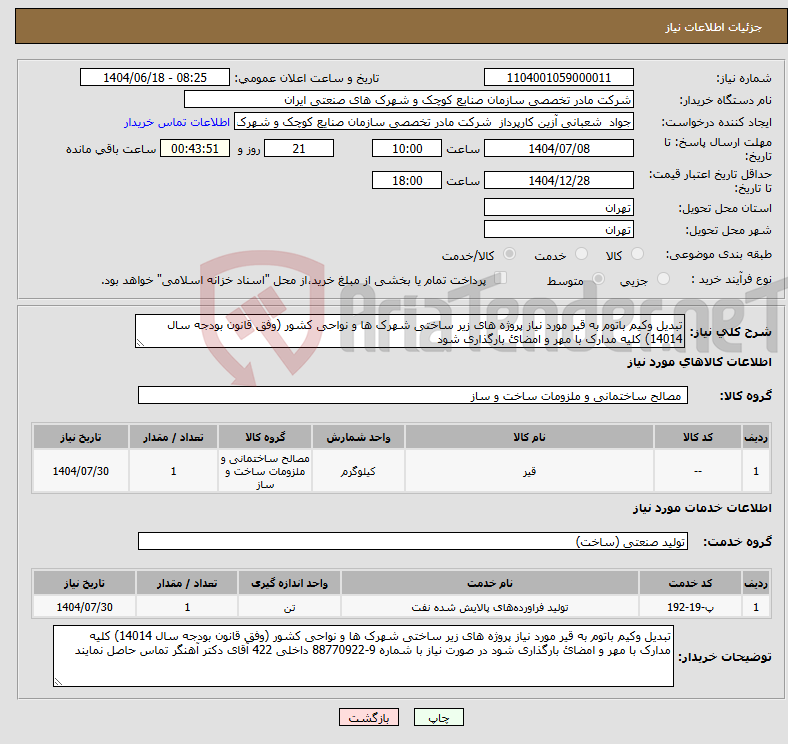Click the نام خدمت column header

point(490,583)
